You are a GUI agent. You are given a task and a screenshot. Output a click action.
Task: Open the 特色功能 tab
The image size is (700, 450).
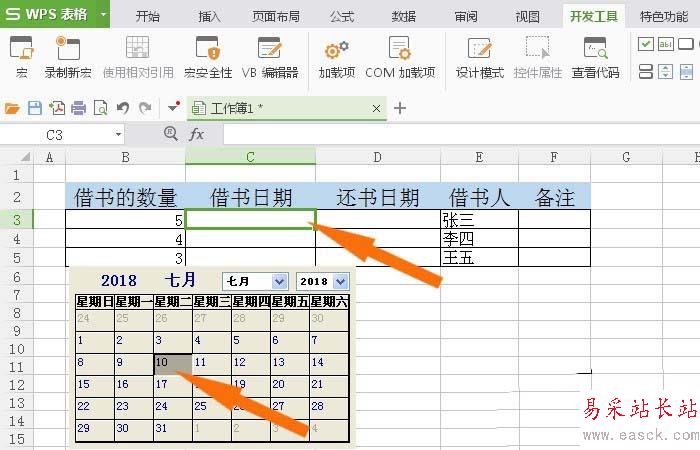[x=664, y=17]
